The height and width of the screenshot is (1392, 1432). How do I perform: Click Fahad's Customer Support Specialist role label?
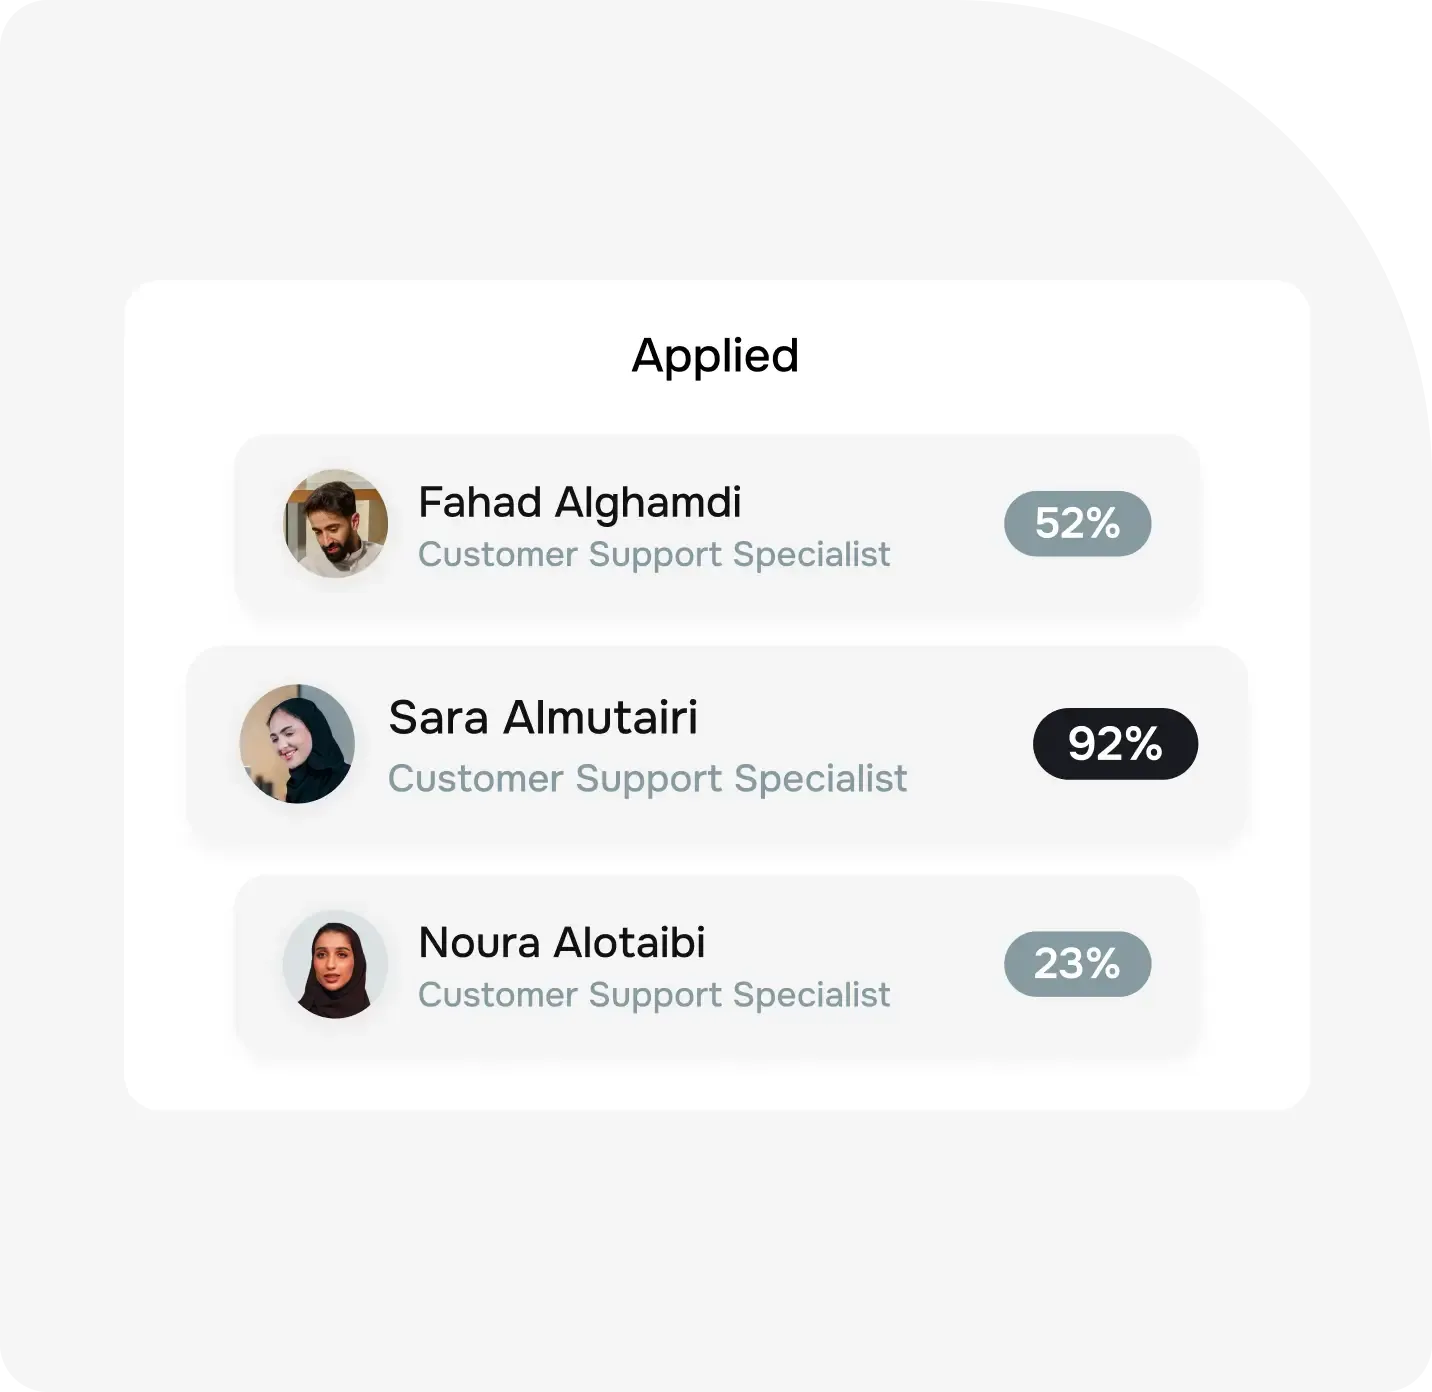654,555
